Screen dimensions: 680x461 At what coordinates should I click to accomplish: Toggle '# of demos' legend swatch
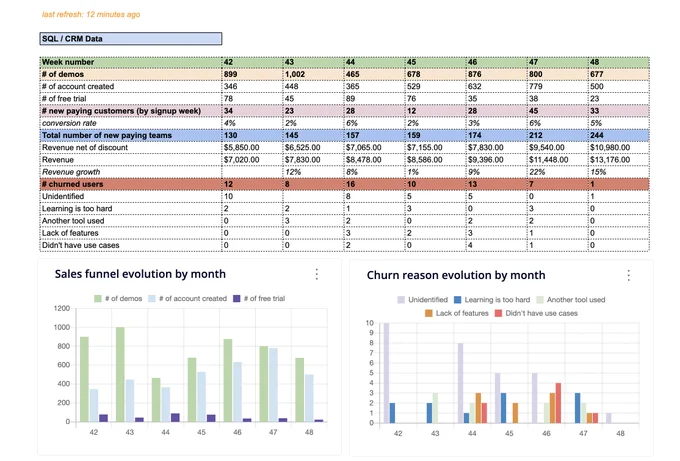pos(98,298)
